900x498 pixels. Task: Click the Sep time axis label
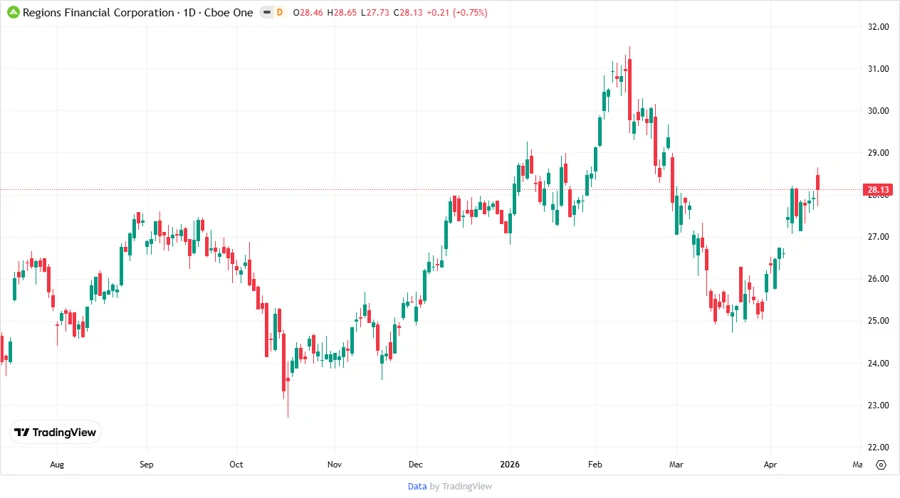point(146,464)
